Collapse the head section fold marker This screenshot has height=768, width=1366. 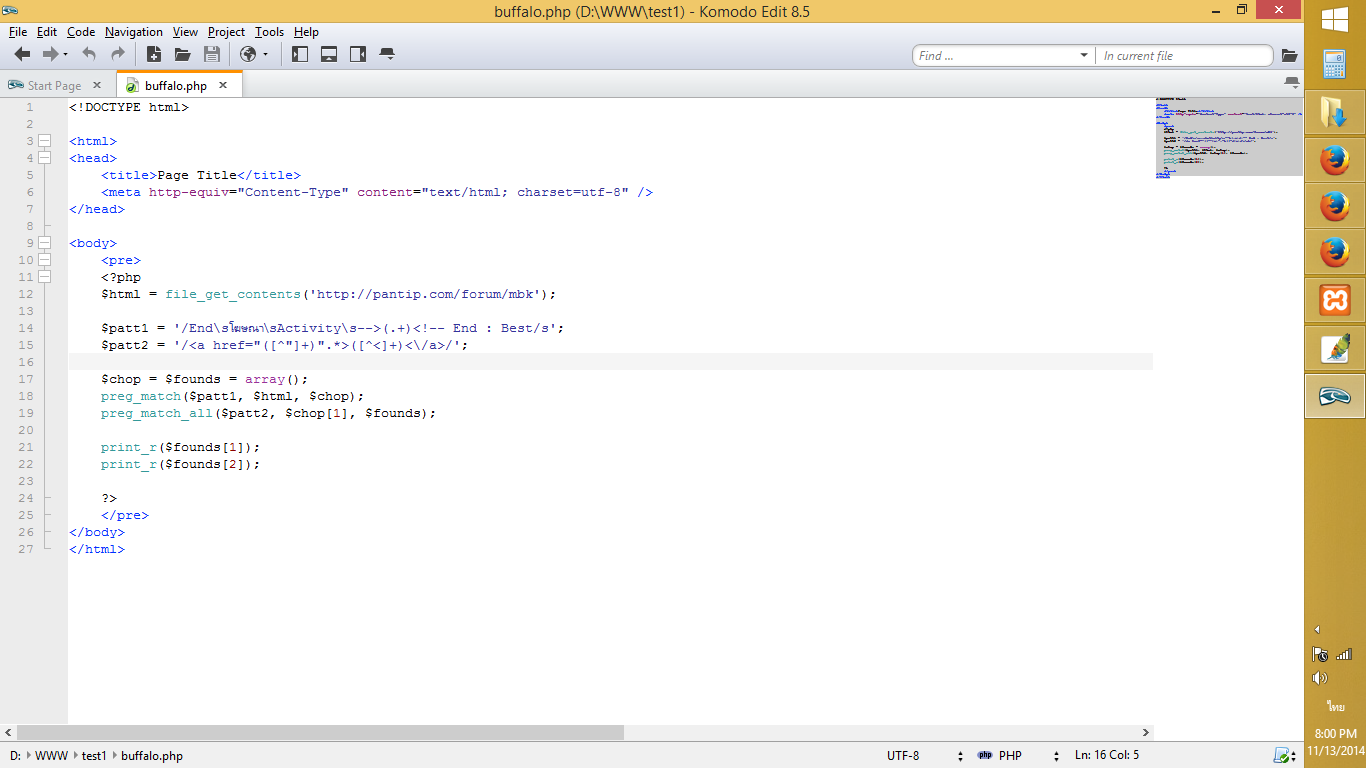point(43,158)
